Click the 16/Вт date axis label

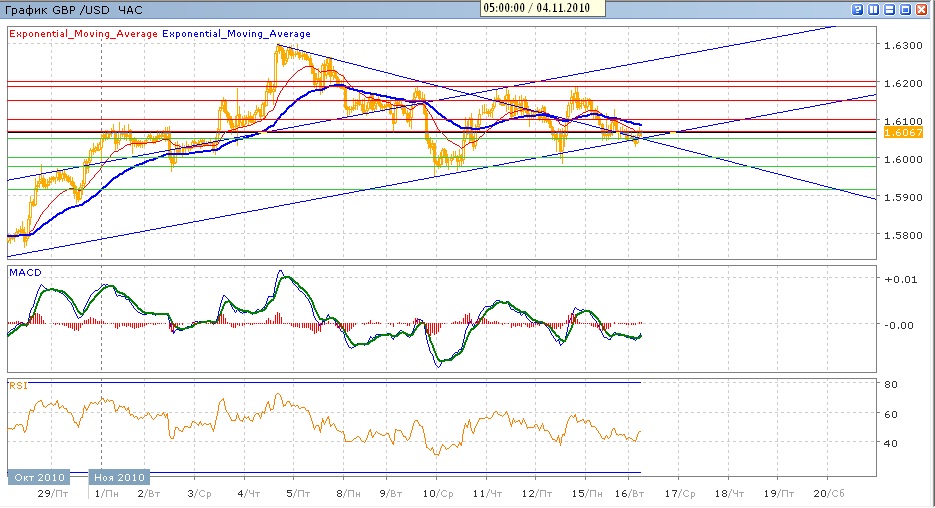[629, 494]
